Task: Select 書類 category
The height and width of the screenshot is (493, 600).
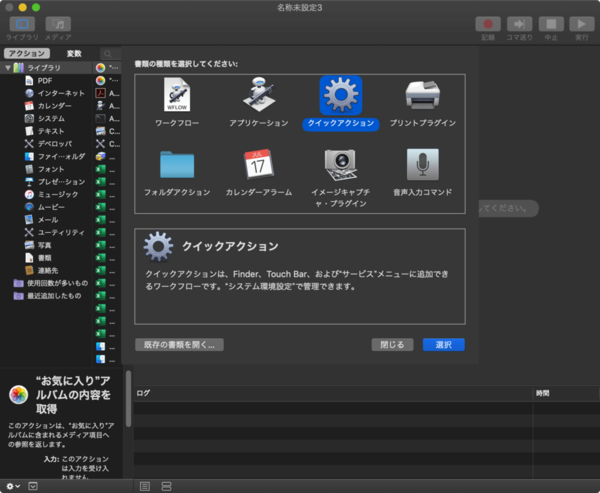Action: pyautogui.click(x=46, y=257)
